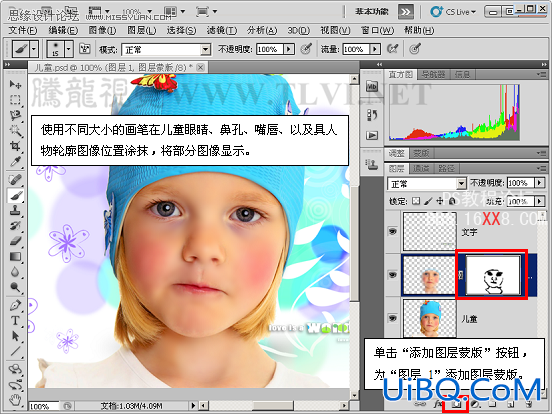Open the 文件(F) menu
Viewport: 552px width, 414px height.
(23, 31)
